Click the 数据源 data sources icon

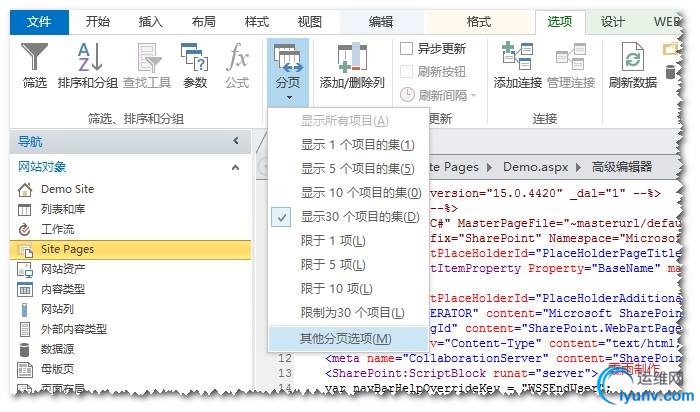(x=25, y=350)
